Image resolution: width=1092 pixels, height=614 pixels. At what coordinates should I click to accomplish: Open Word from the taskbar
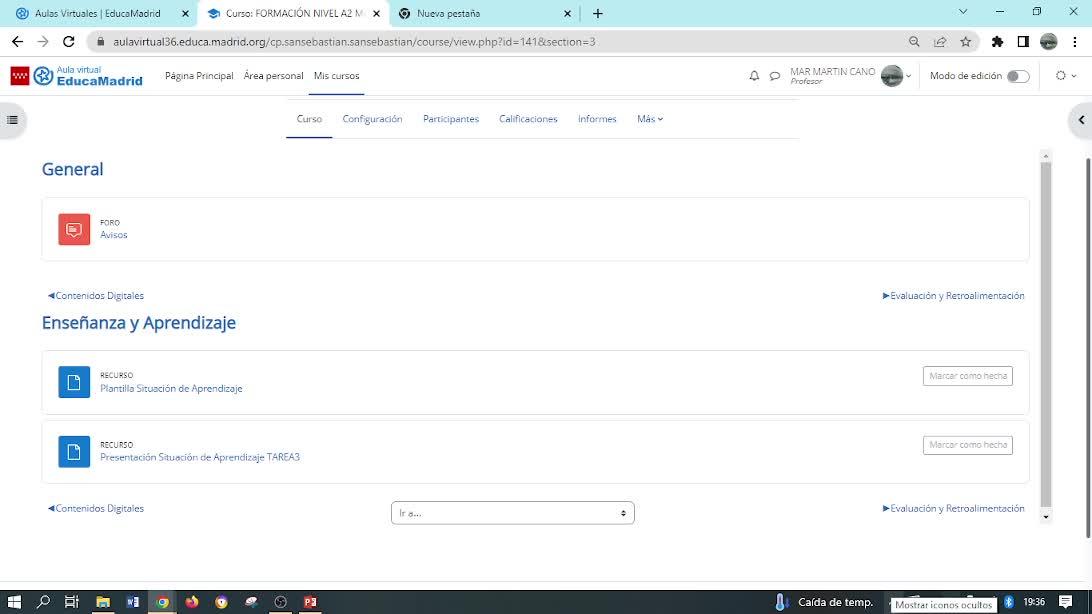[133, 601]
